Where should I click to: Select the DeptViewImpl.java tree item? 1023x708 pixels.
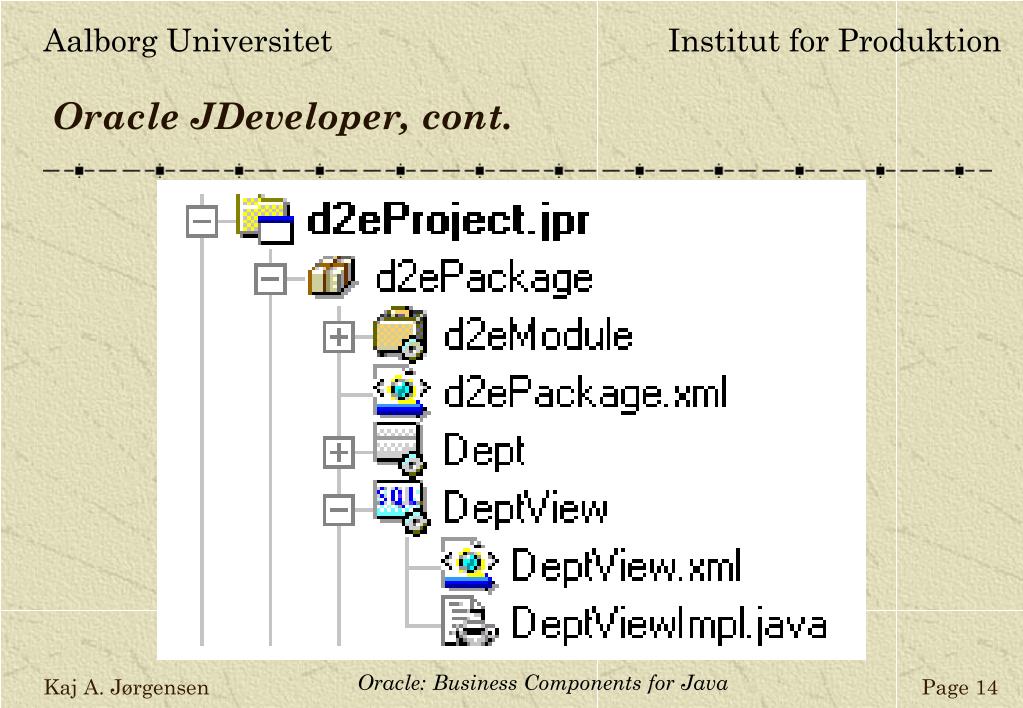[x=669, y=624]
